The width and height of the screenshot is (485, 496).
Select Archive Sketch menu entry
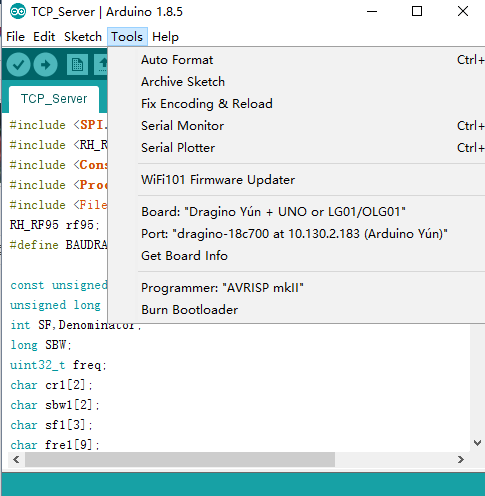coord(296,82)
